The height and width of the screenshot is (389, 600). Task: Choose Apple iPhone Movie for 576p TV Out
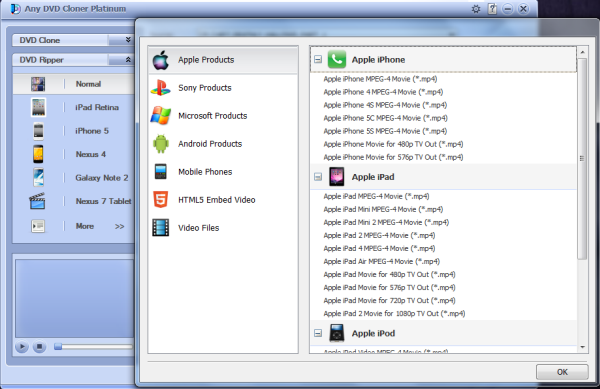pos(393,157)
